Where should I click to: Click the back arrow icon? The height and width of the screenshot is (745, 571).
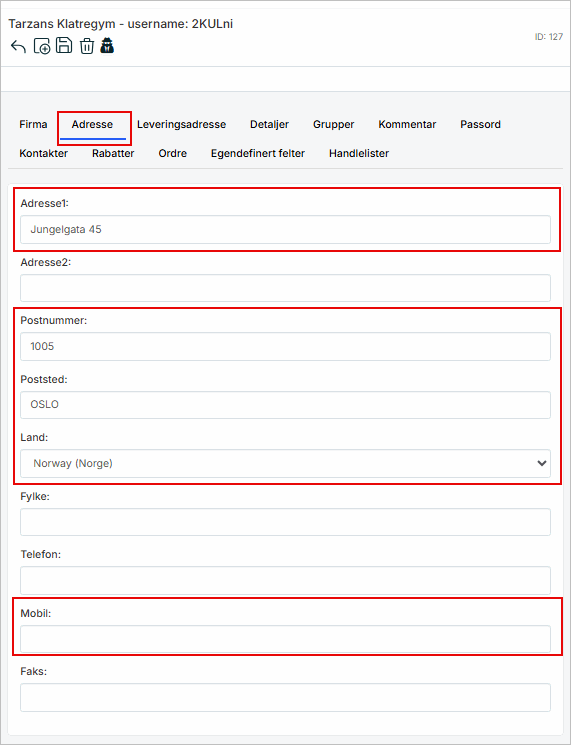point(19,47)
